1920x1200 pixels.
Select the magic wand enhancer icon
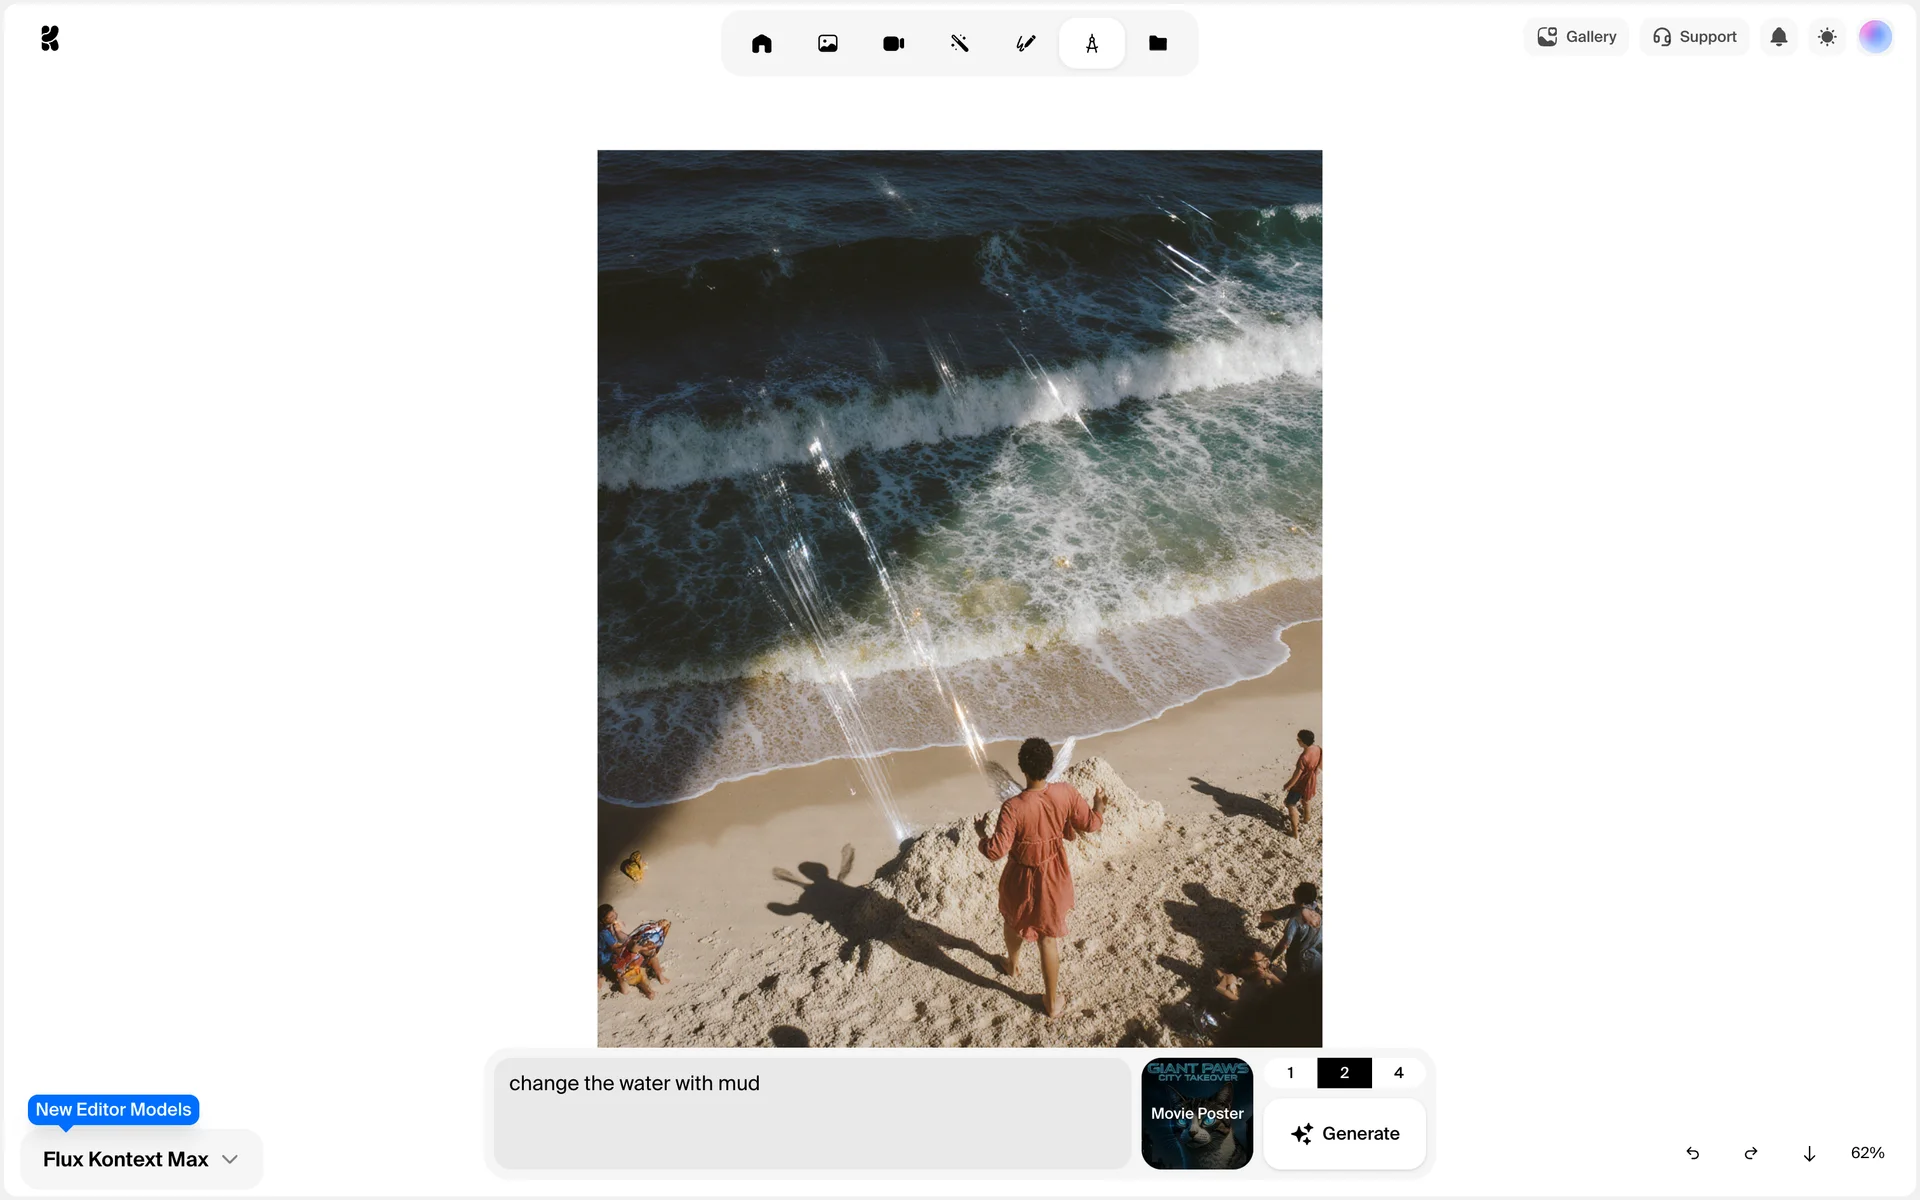[x=959, y=43]
